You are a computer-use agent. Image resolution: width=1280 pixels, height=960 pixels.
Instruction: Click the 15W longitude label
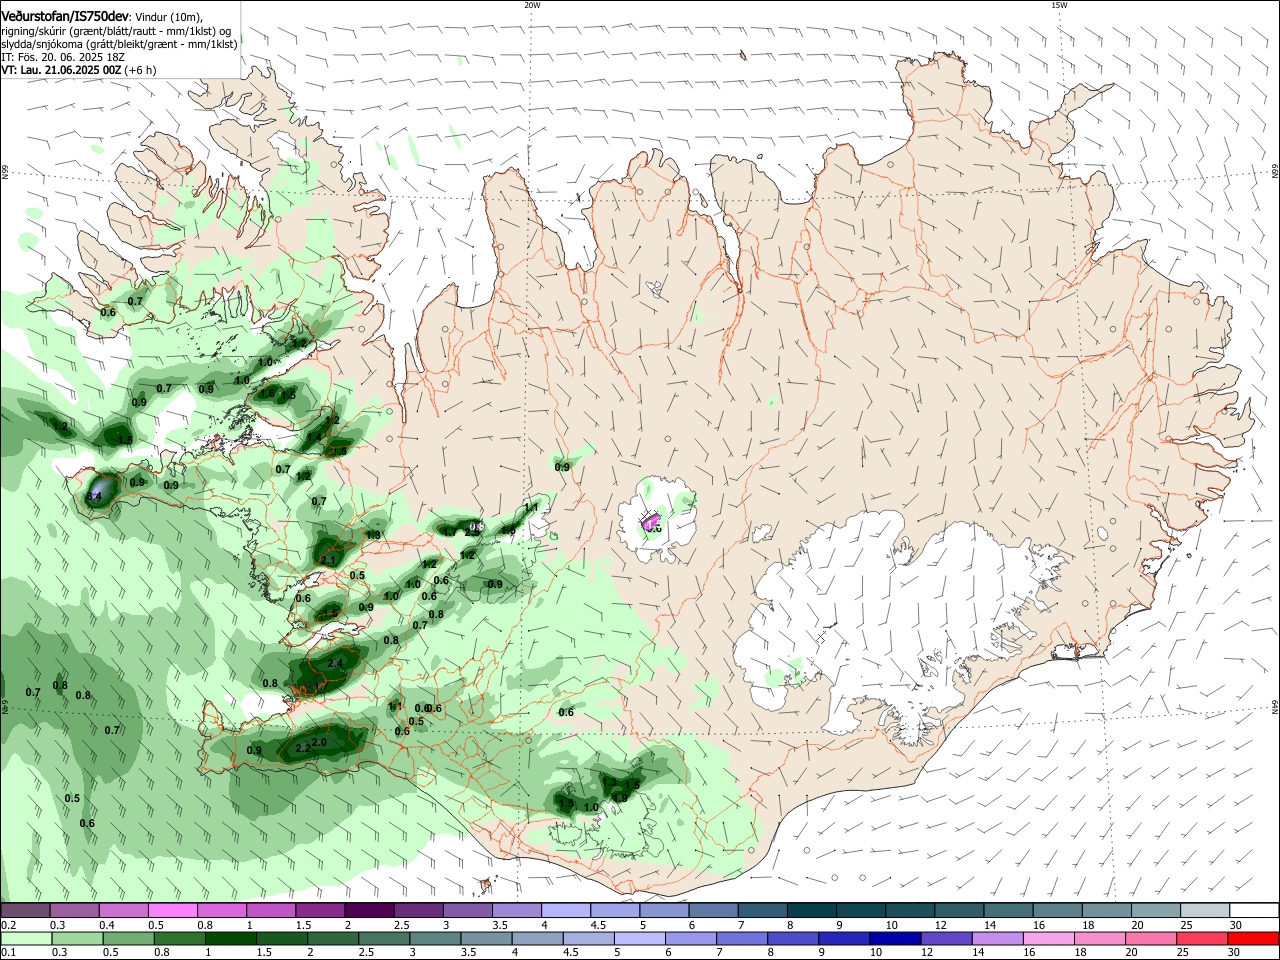pyautogui.click(x=1060, y=5)
